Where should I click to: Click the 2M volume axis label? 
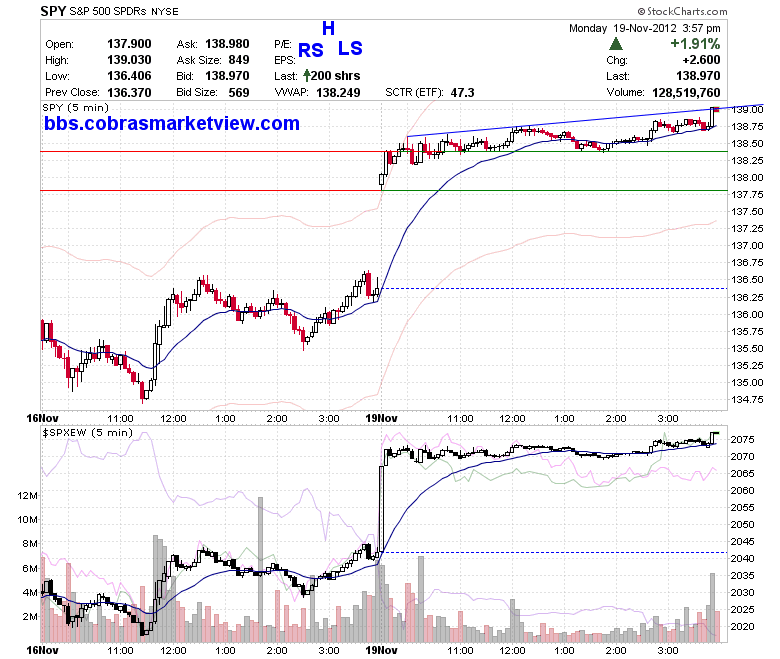coord(30,617)
